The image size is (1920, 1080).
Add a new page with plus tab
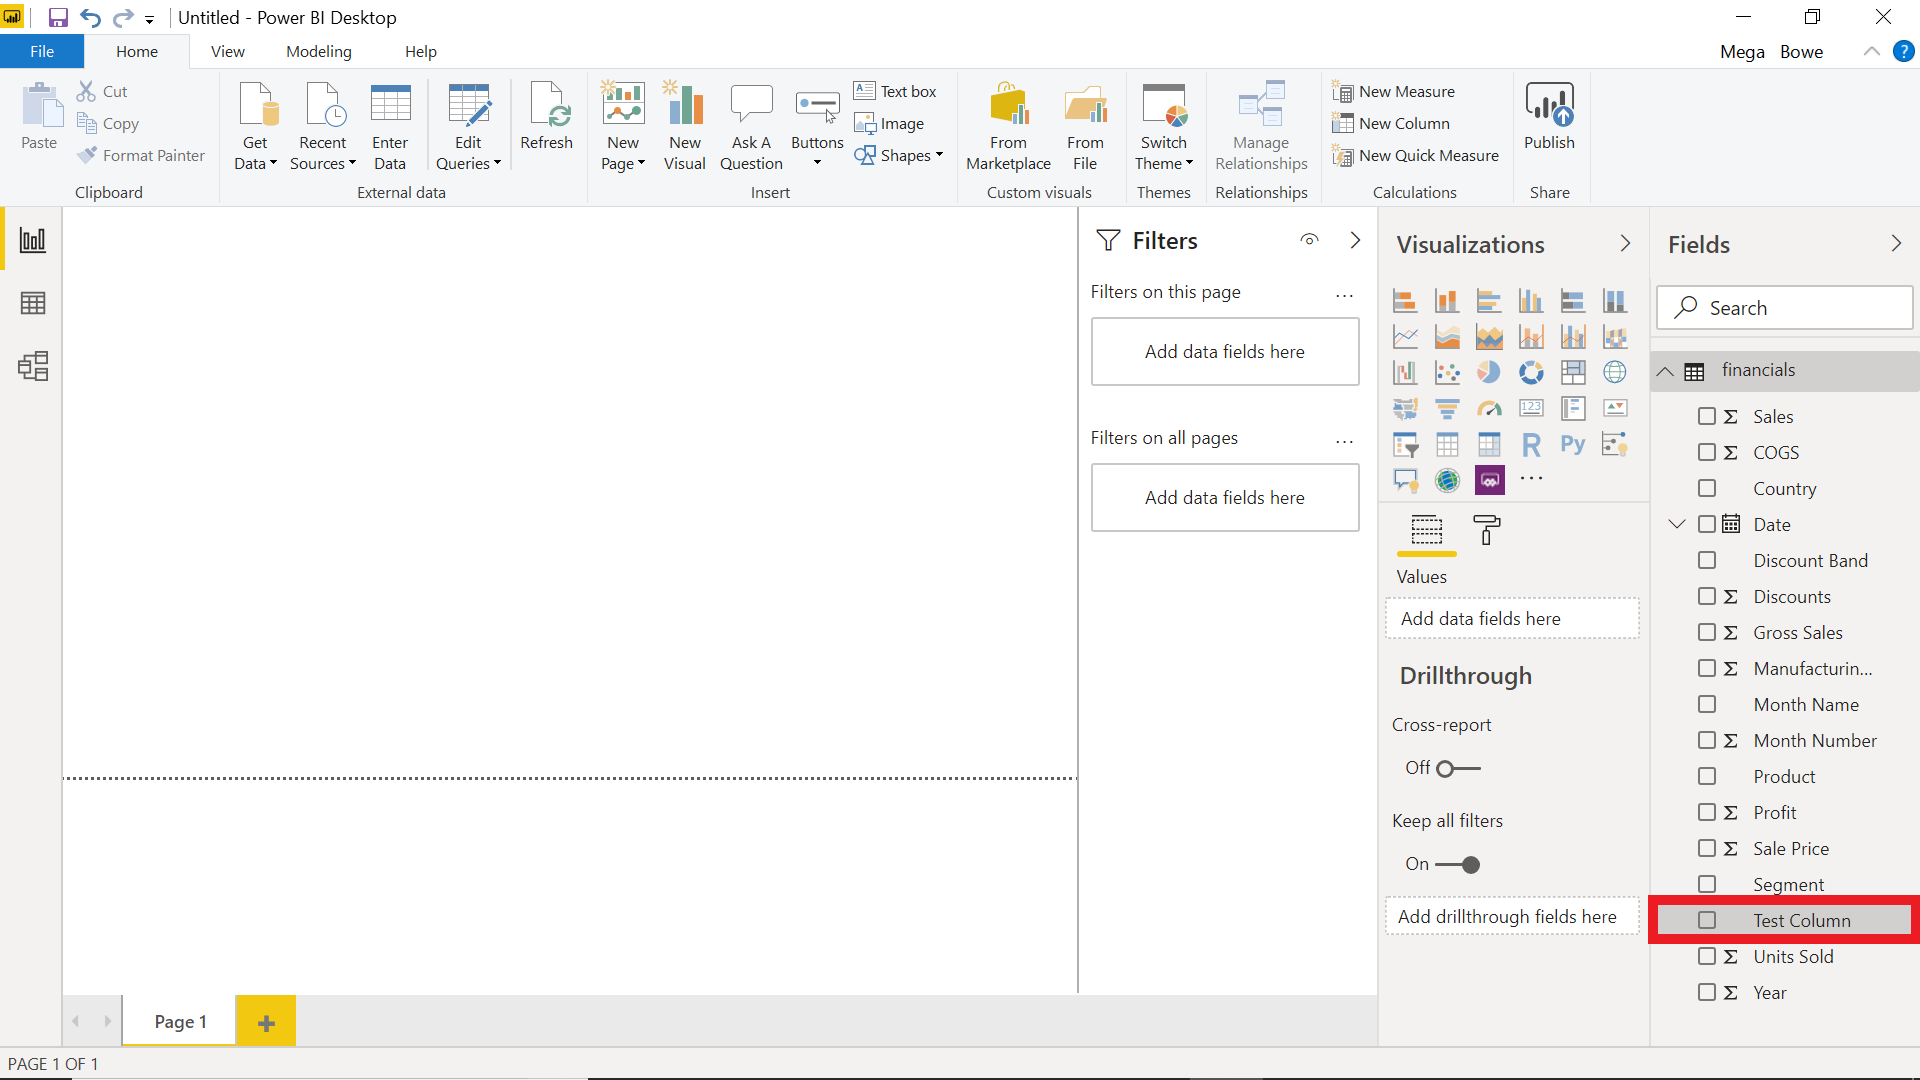[x=266, y=1021]
